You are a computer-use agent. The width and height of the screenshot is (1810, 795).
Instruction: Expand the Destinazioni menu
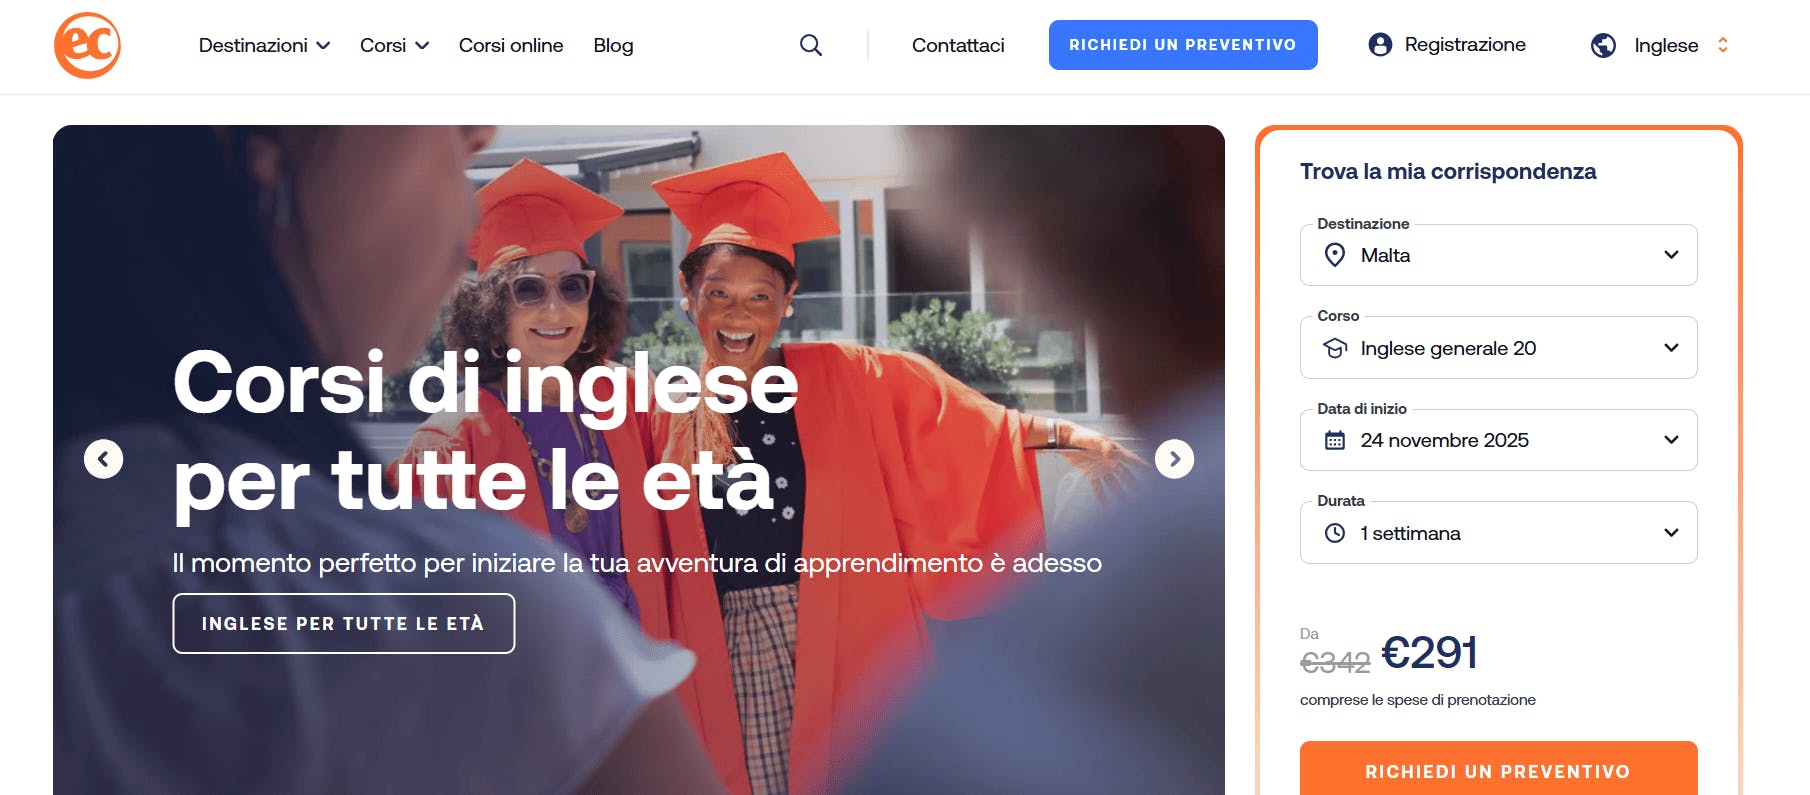click(x=264, y=45)
